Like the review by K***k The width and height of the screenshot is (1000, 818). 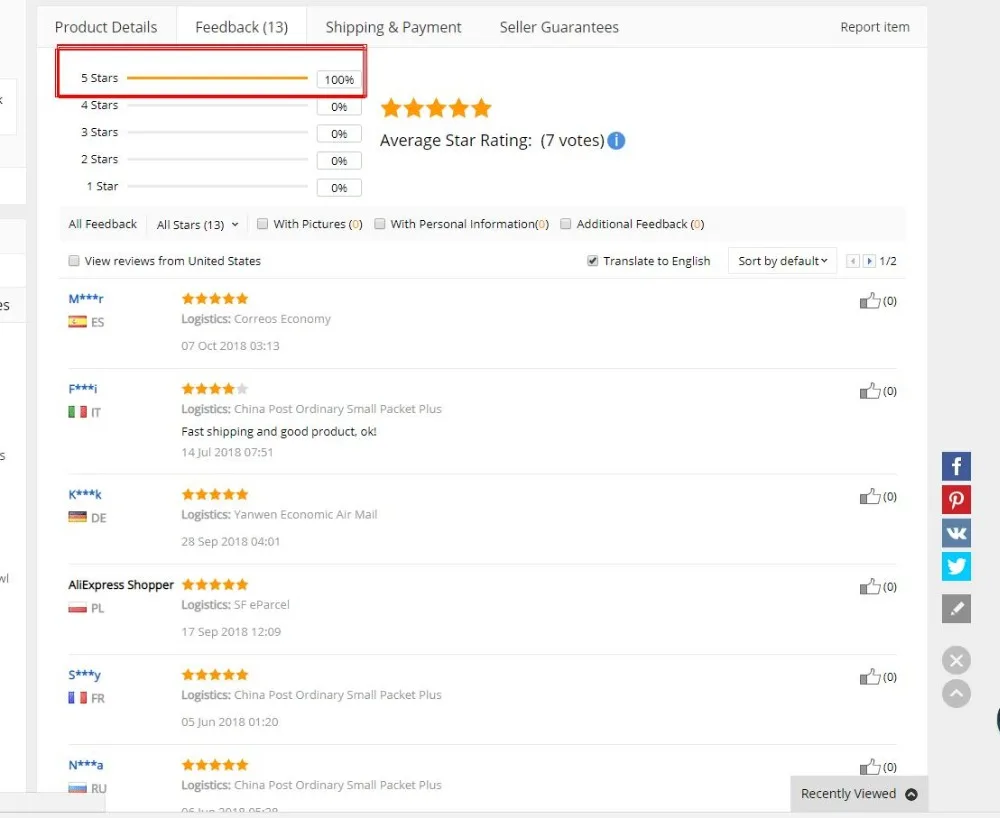[870, 496]
